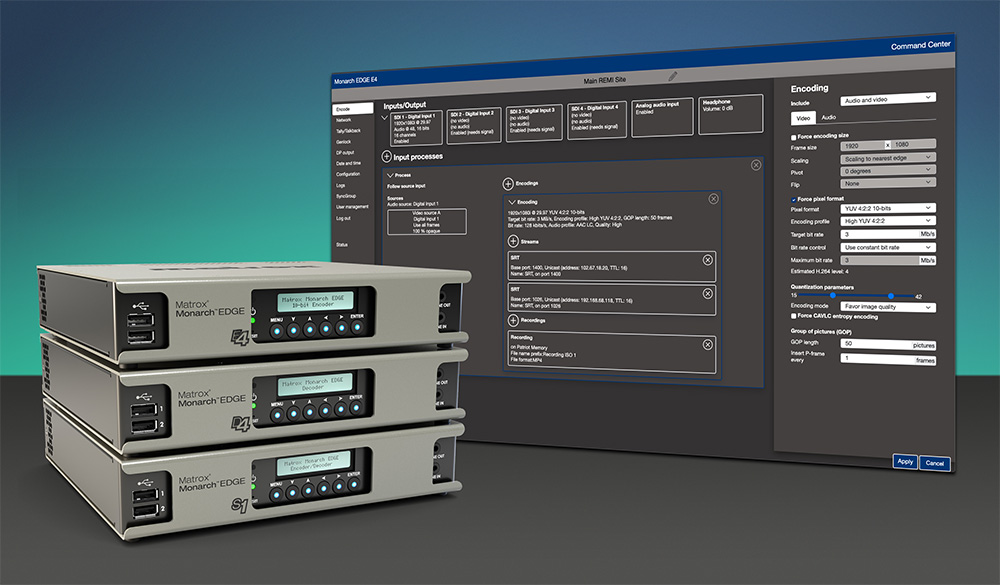Screen dimensions: 1000x585
Task: Open the Bit rate control dropdown
Action: coord(888,247)
